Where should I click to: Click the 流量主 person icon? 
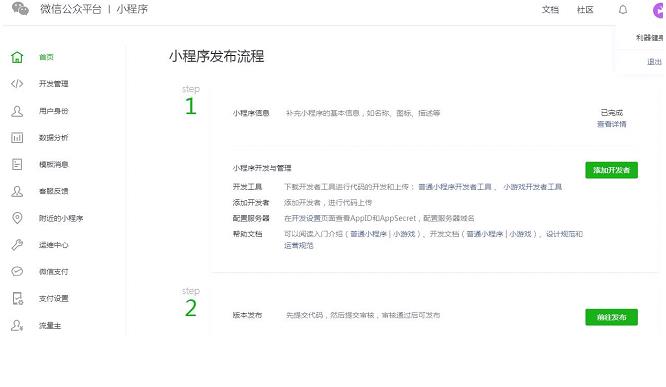point(17,325)
